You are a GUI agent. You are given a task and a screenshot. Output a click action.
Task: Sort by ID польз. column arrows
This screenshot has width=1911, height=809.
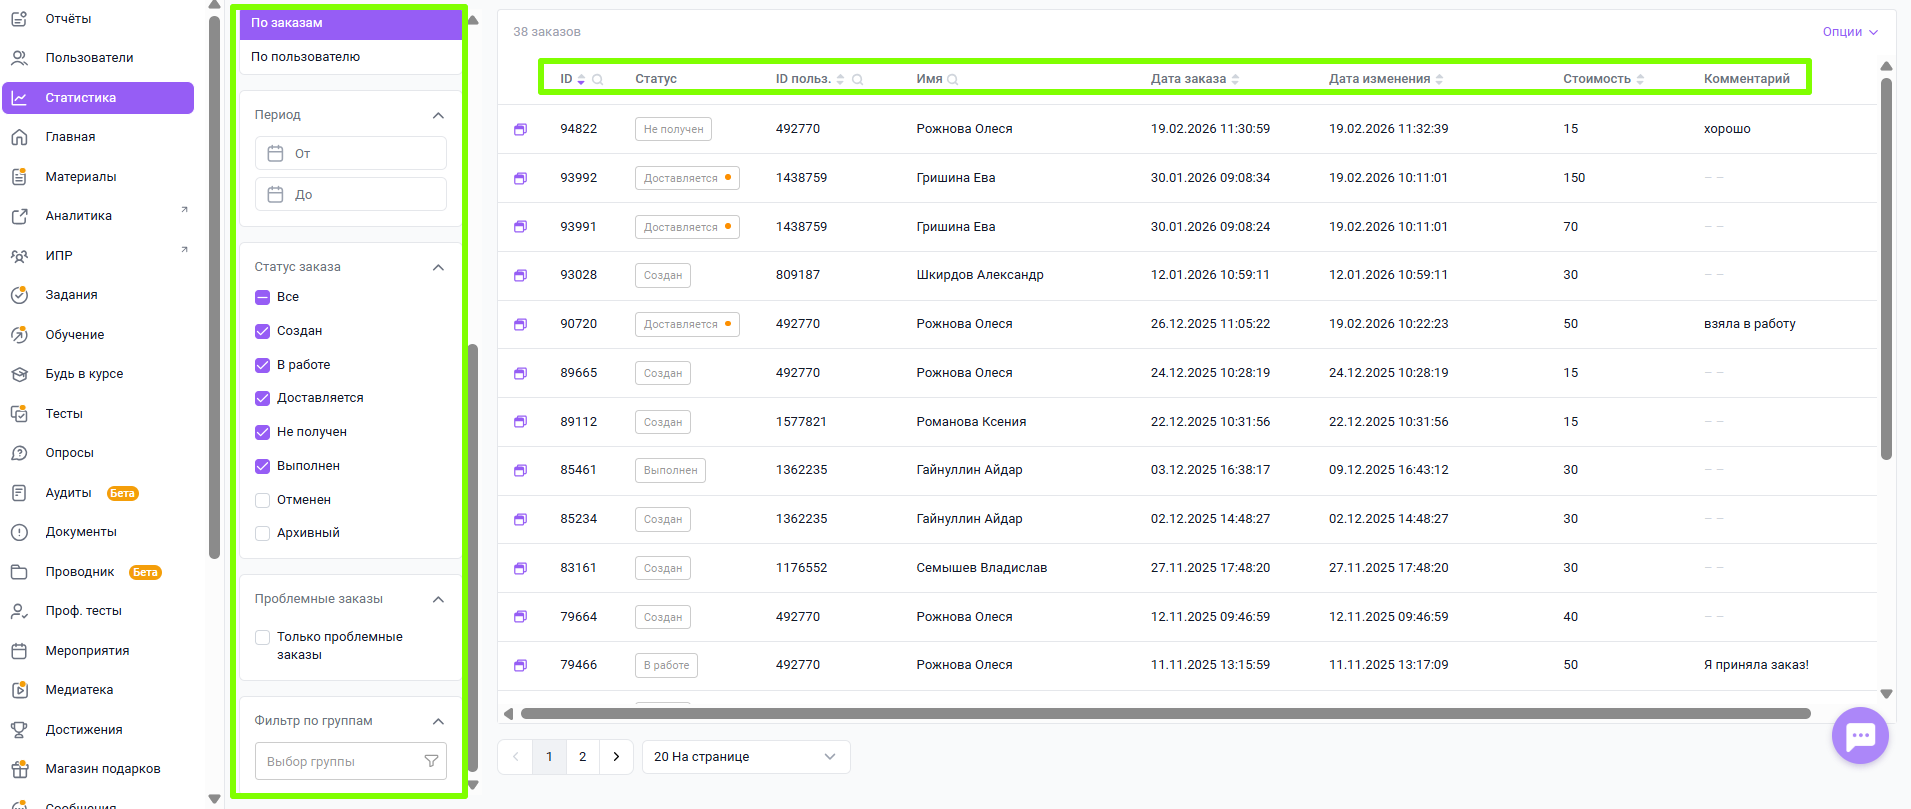(840, 79)
